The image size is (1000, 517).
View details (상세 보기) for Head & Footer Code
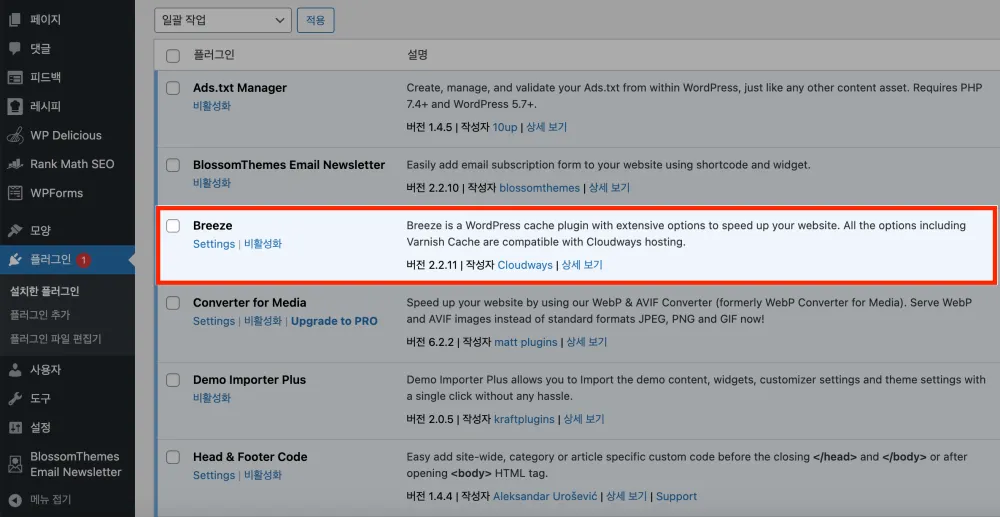(626, 496)
